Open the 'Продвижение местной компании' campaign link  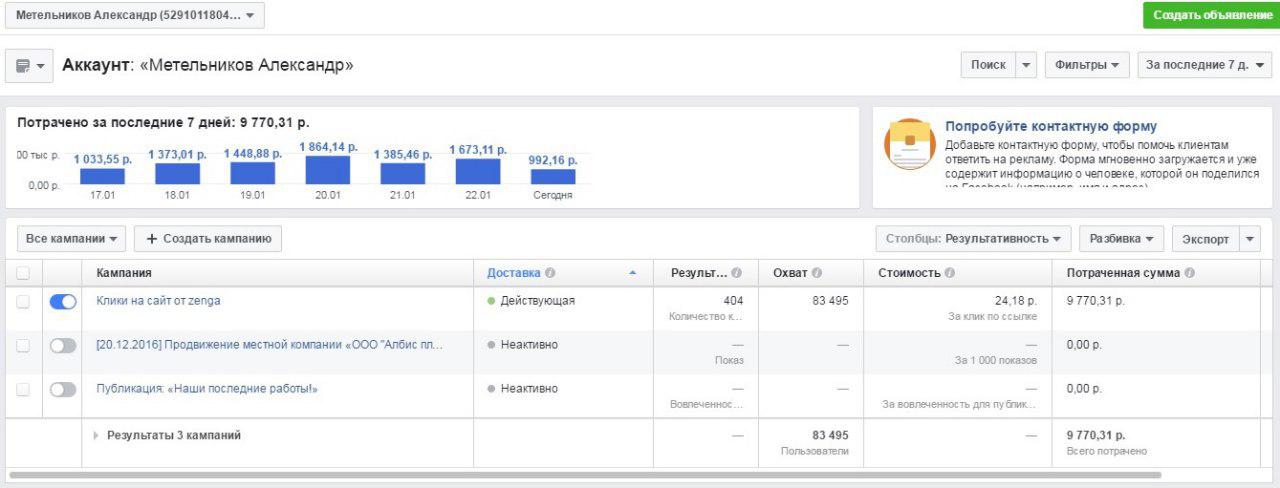coord(269,345)
